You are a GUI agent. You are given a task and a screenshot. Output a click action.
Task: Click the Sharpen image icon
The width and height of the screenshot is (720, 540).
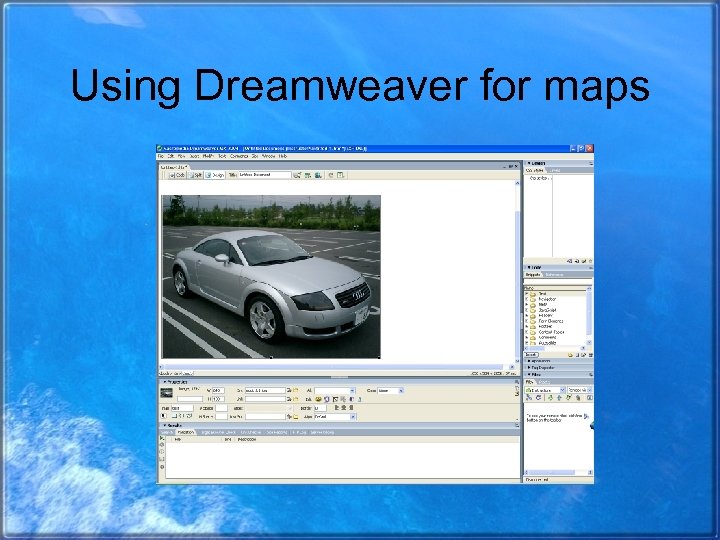[360, 399]
